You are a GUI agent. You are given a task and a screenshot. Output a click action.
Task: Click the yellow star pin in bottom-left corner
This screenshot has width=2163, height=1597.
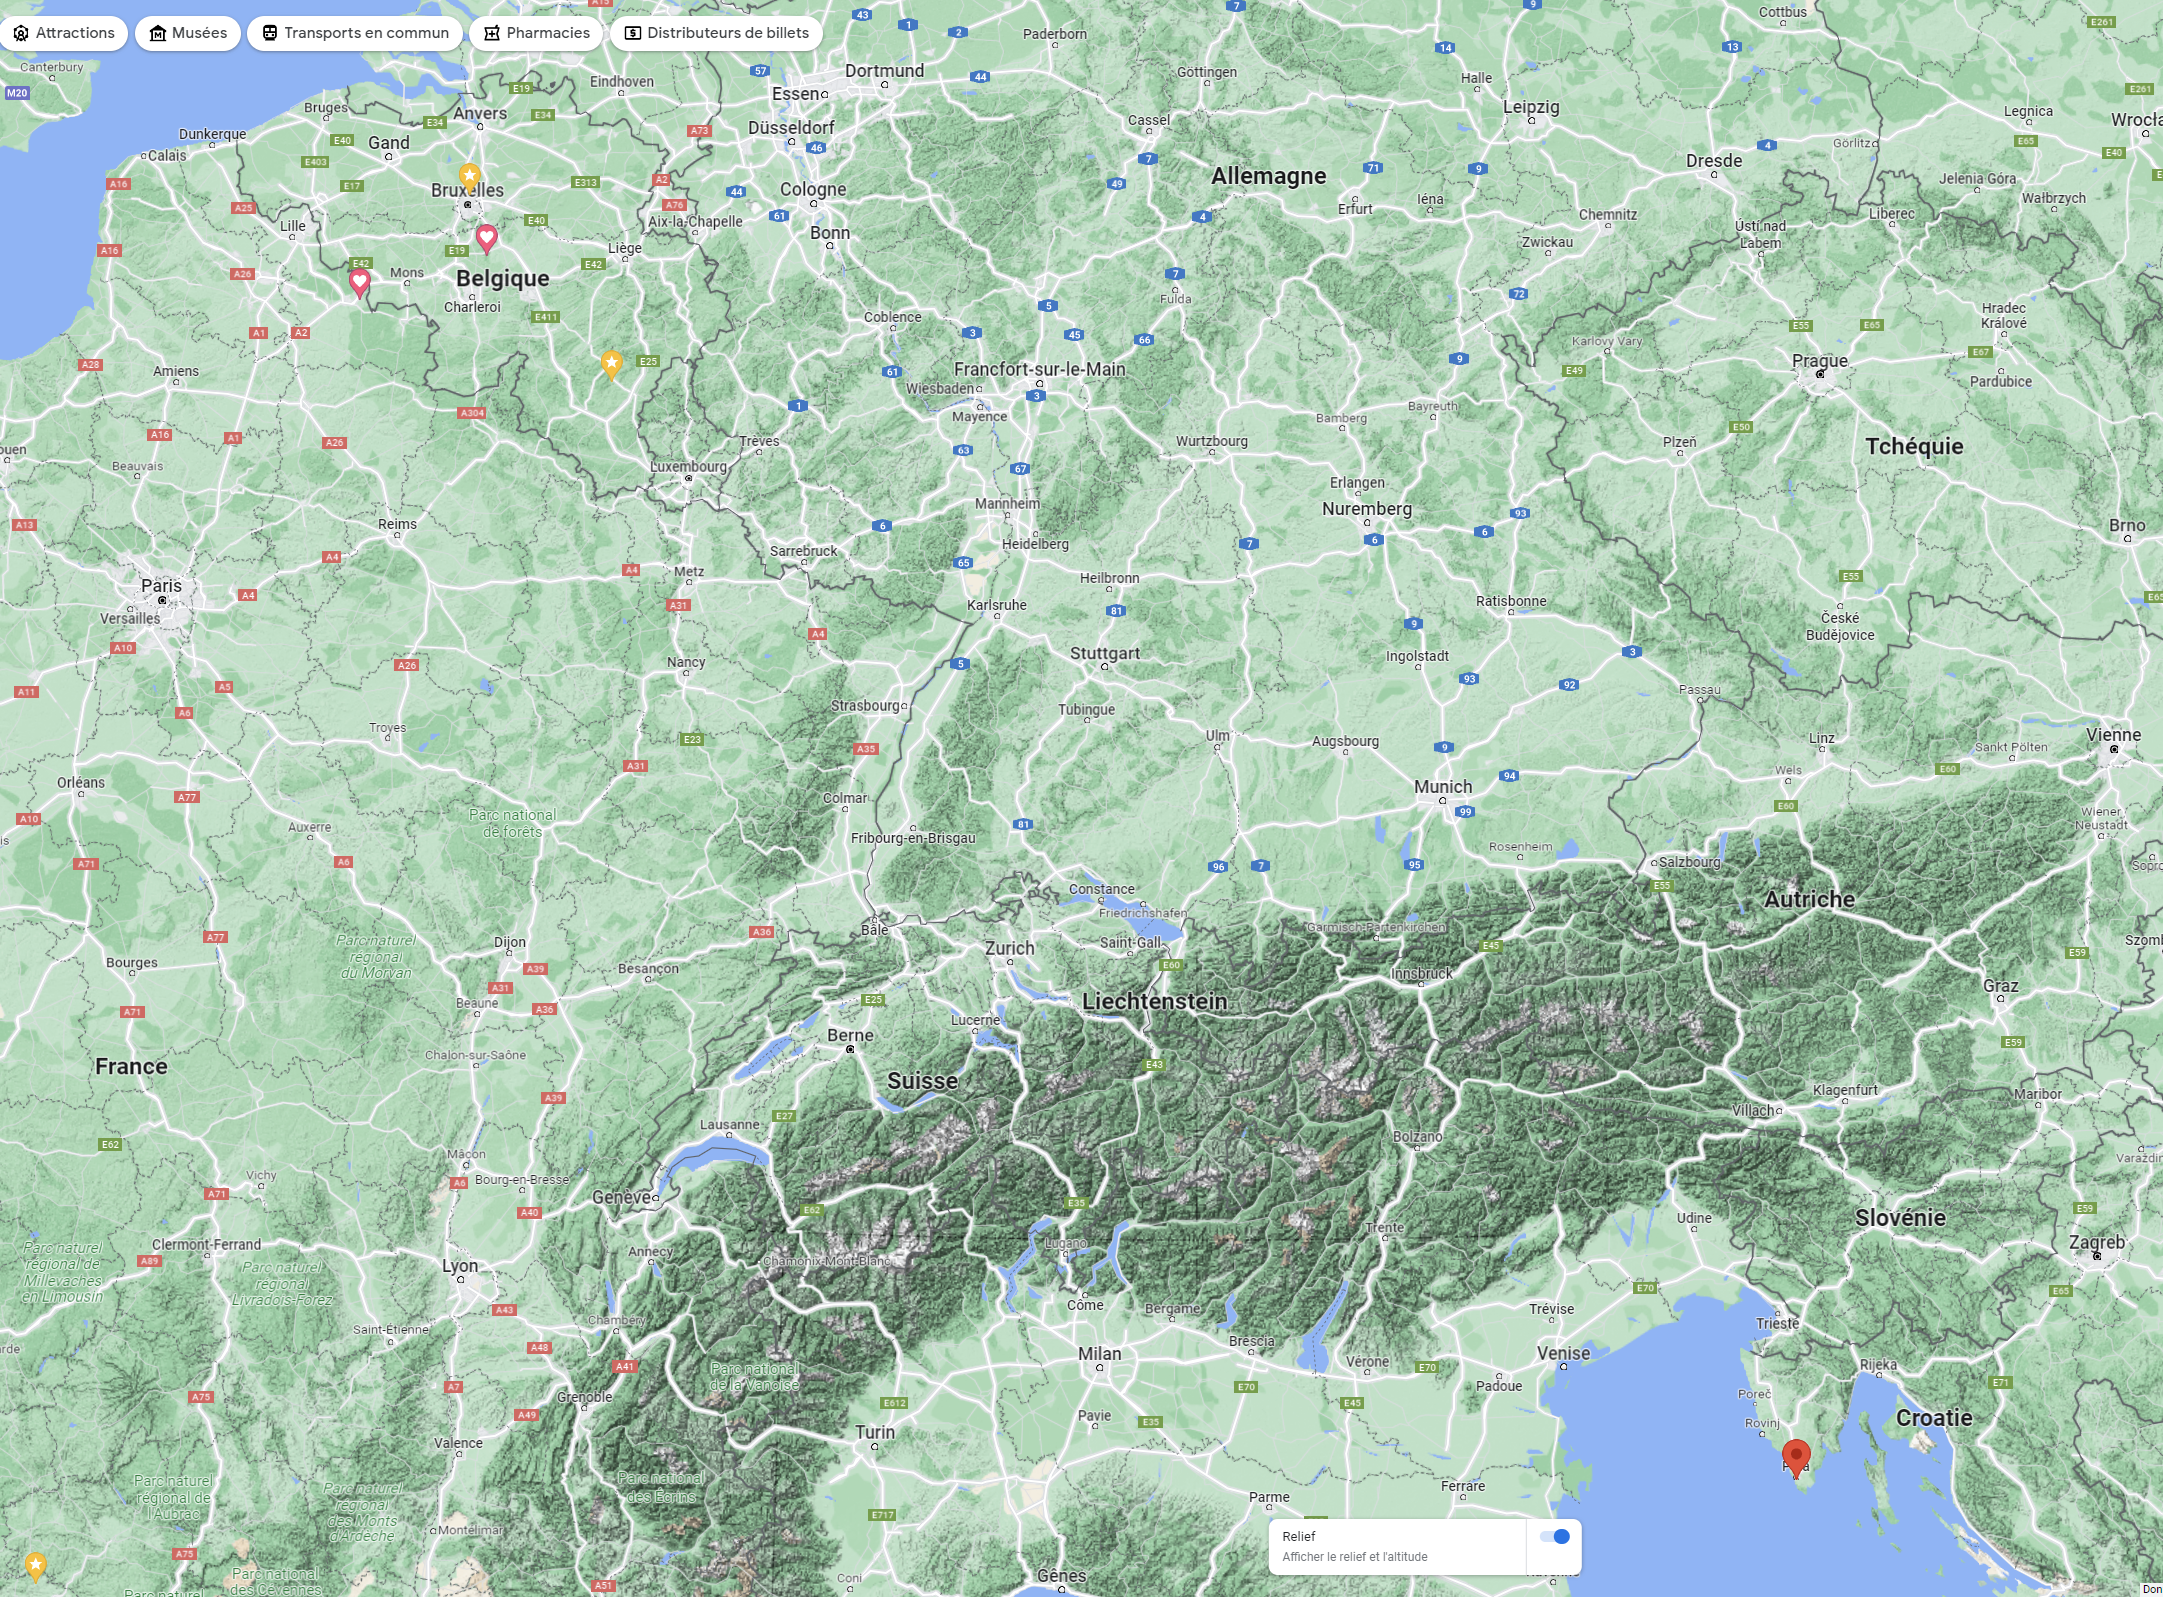click(35, 1564)
